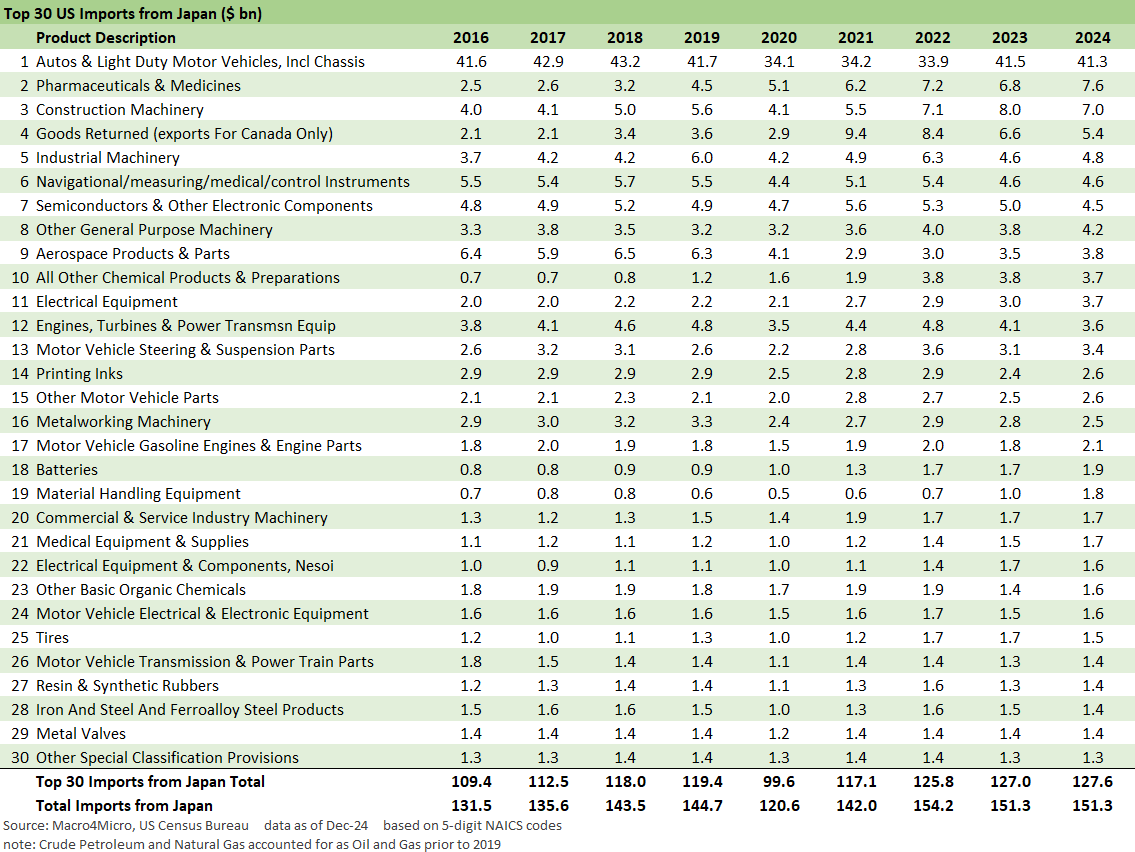Click 'Goods Returned (exports For Canada Only)' label
This screenshot has height=852, width=1135.
pos(185,134)
